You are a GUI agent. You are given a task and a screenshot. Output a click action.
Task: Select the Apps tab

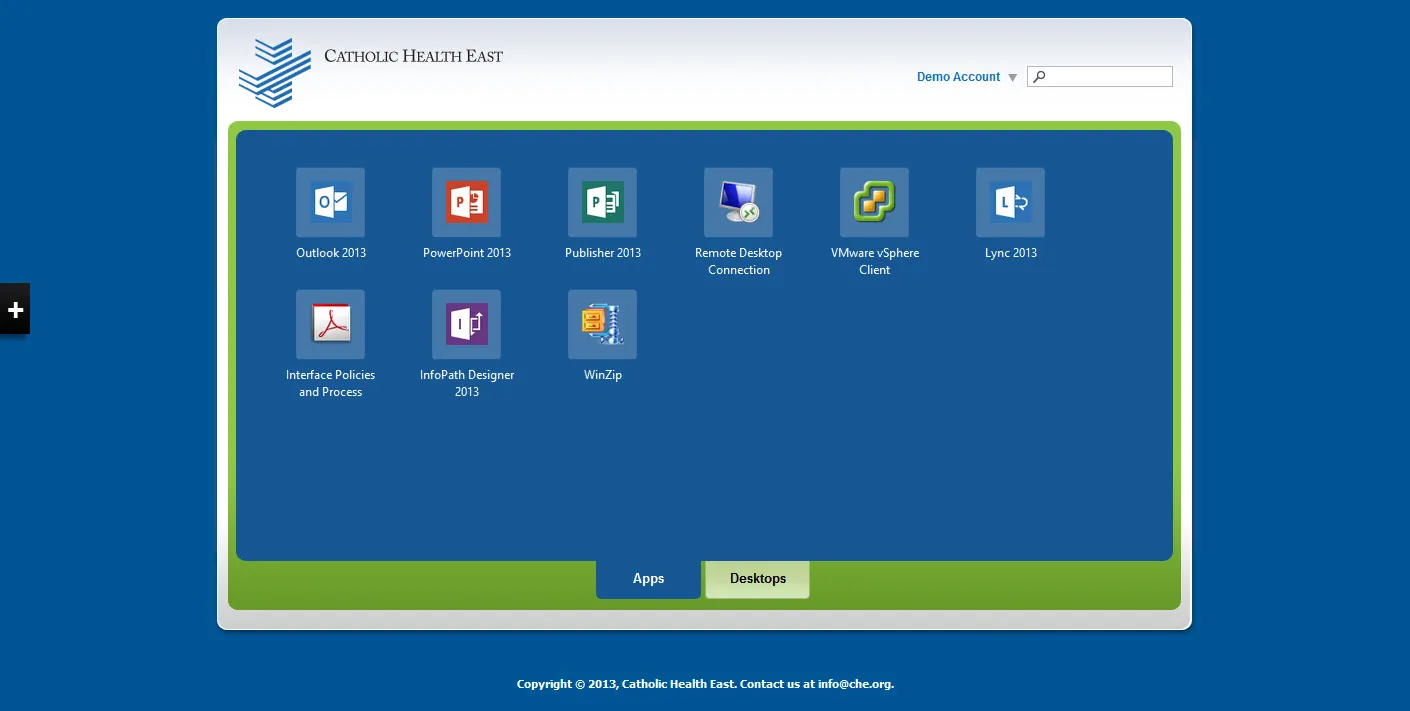coord(648,579)
